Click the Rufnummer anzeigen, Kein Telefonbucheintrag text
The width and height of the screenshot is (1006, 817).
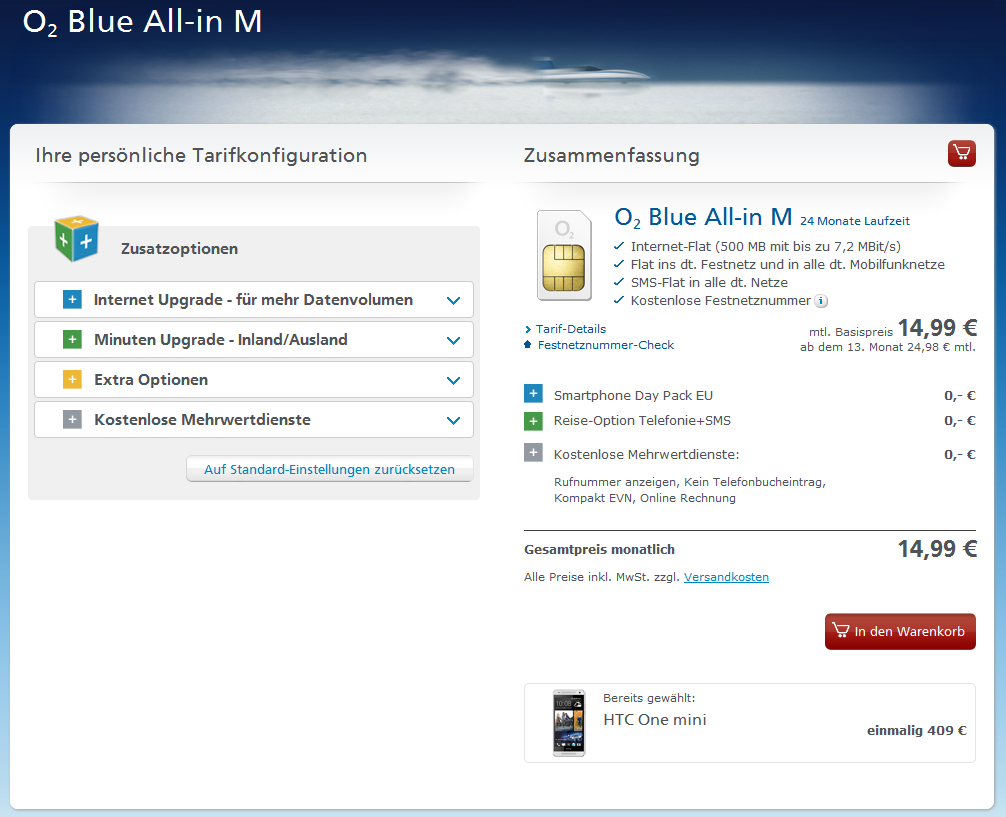click(690, 482)
